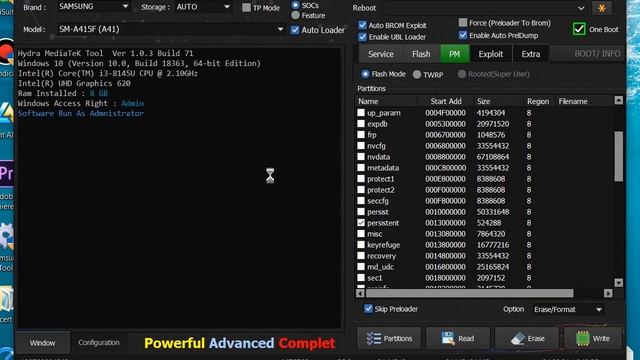The height and width of the screenshot is (360, 640).
Task: Check the seccfg partition
Action: click(x=361, y=201)
